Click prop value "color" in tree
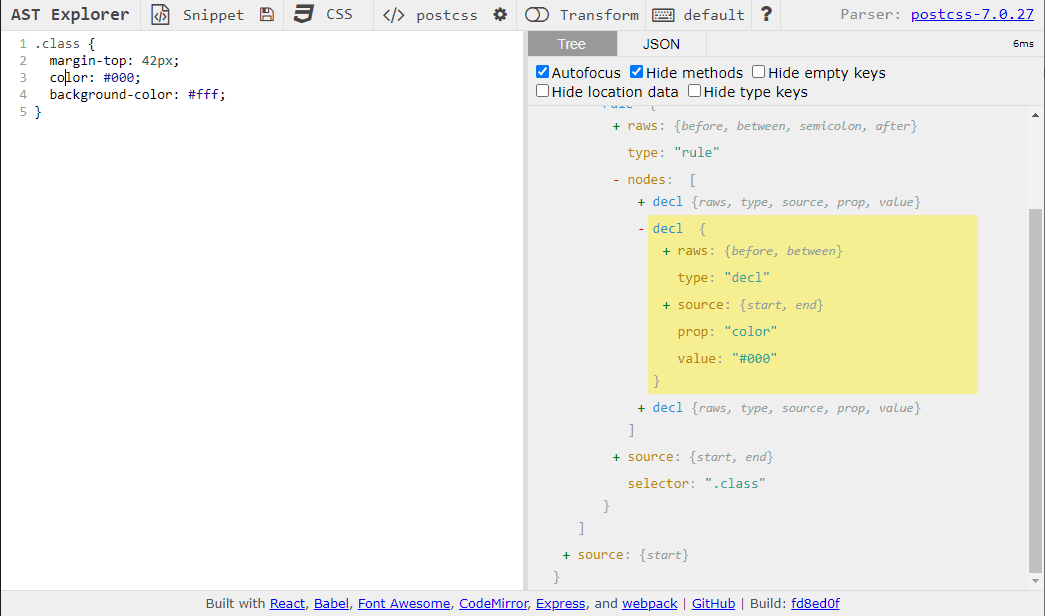This screenshot has width=1045, height=616. 750,332
